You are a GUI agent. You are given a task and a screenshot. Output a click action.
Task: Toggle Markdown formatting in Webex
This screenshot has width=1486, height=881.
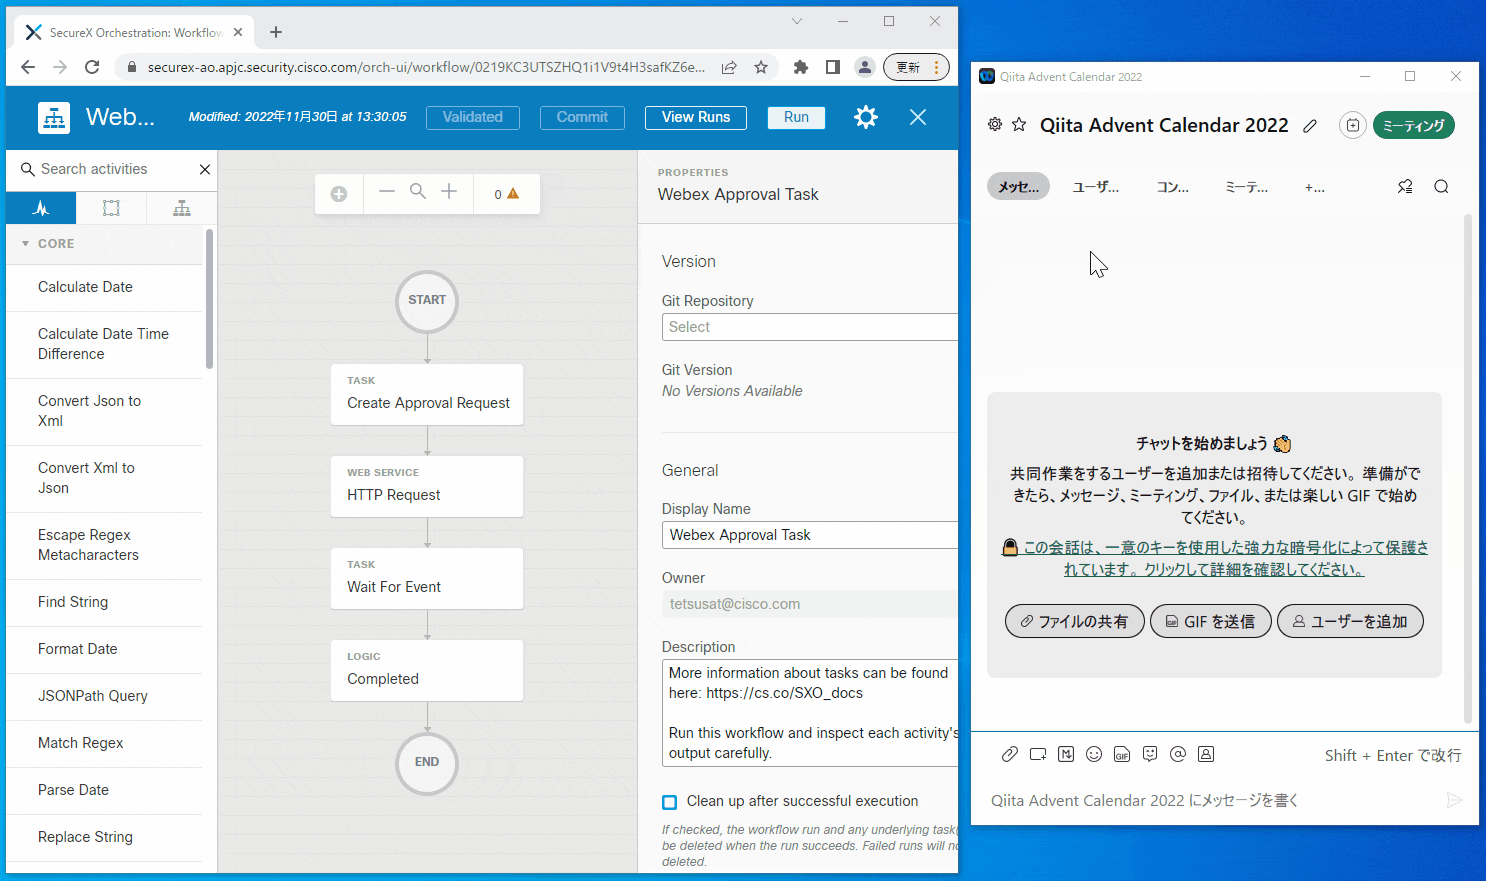click(x=1066, y=754)
